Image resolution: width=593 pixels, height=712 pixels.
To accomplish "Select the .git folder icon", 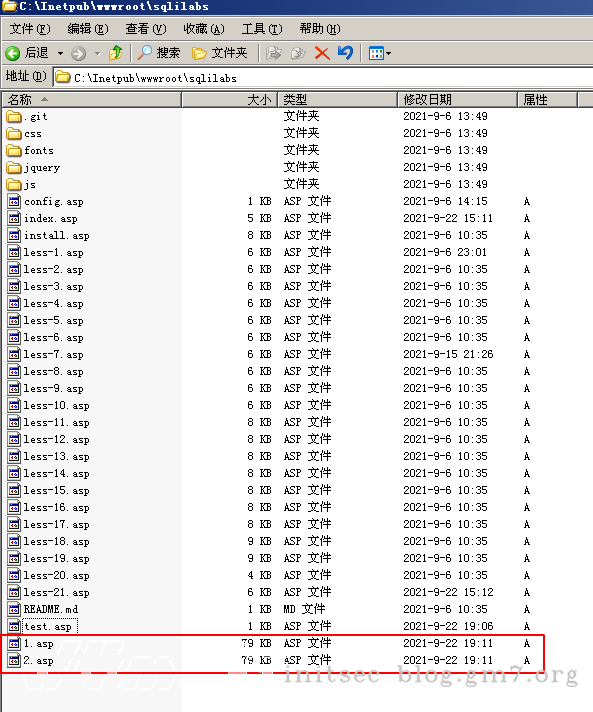I will click(14, 117).
